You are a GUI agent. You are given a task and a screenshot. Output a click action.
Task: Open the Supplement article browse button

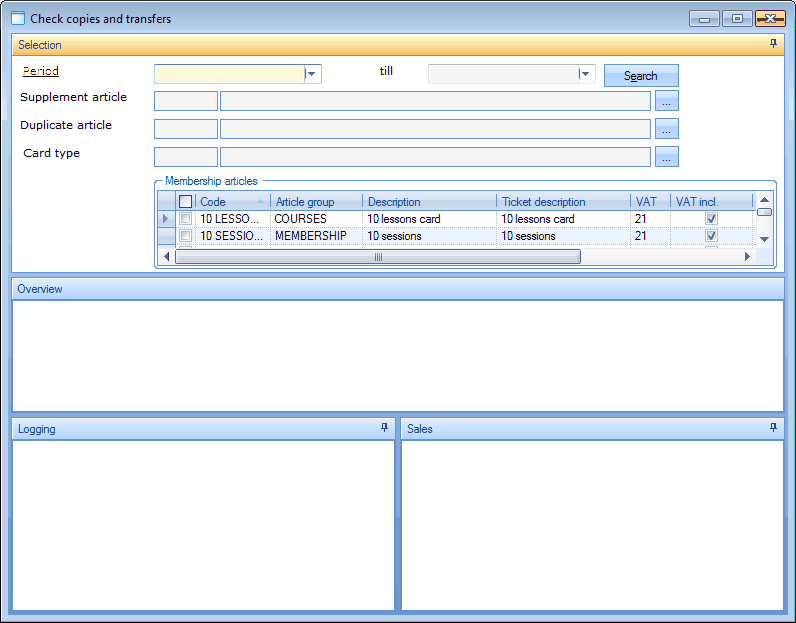667,100
